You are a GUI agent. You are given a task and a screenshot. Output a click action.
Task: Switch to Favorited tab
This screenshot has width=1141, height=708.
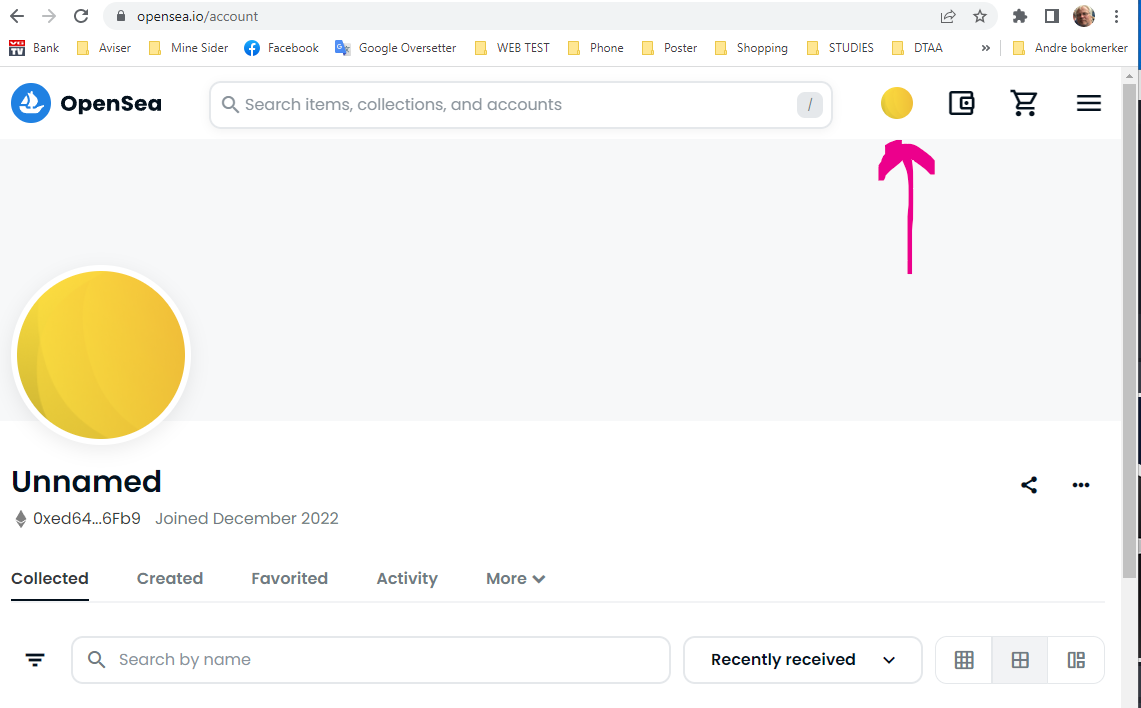pos(290,578)
